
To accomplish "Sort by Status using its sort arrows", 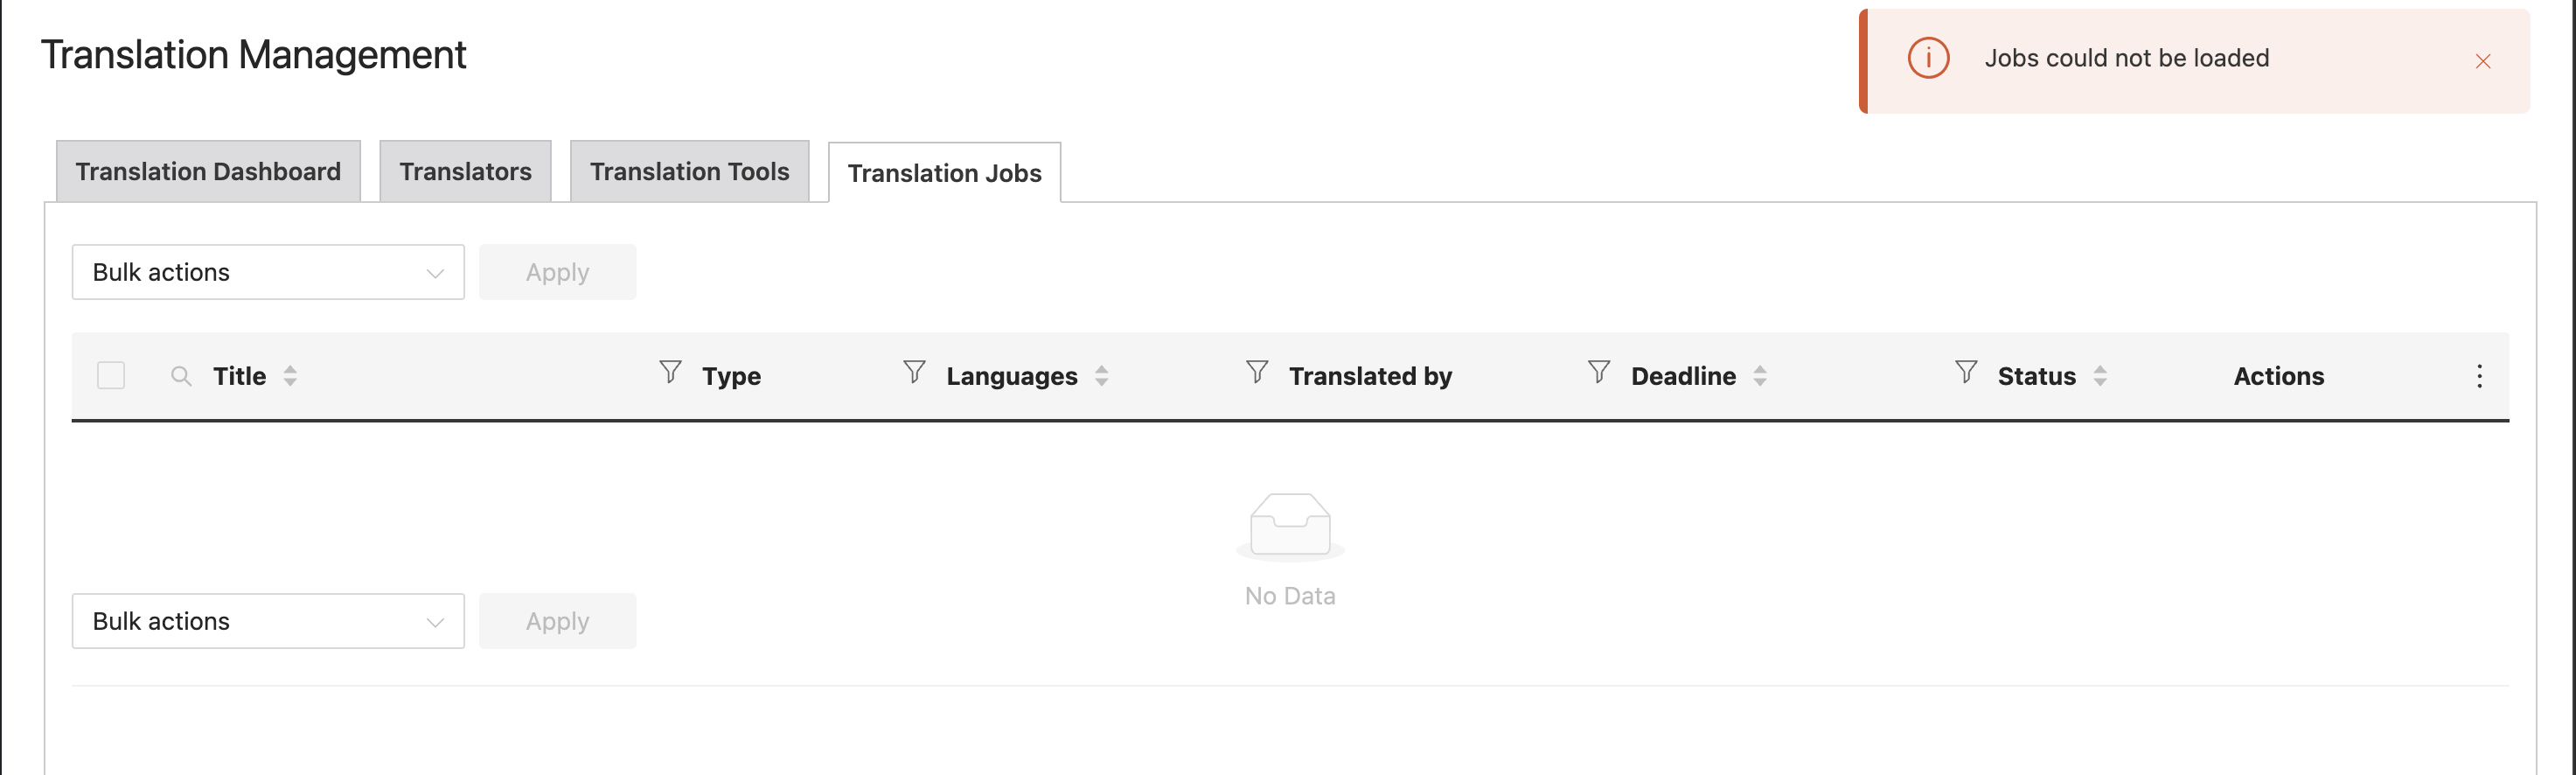I will coord(2100,376).
